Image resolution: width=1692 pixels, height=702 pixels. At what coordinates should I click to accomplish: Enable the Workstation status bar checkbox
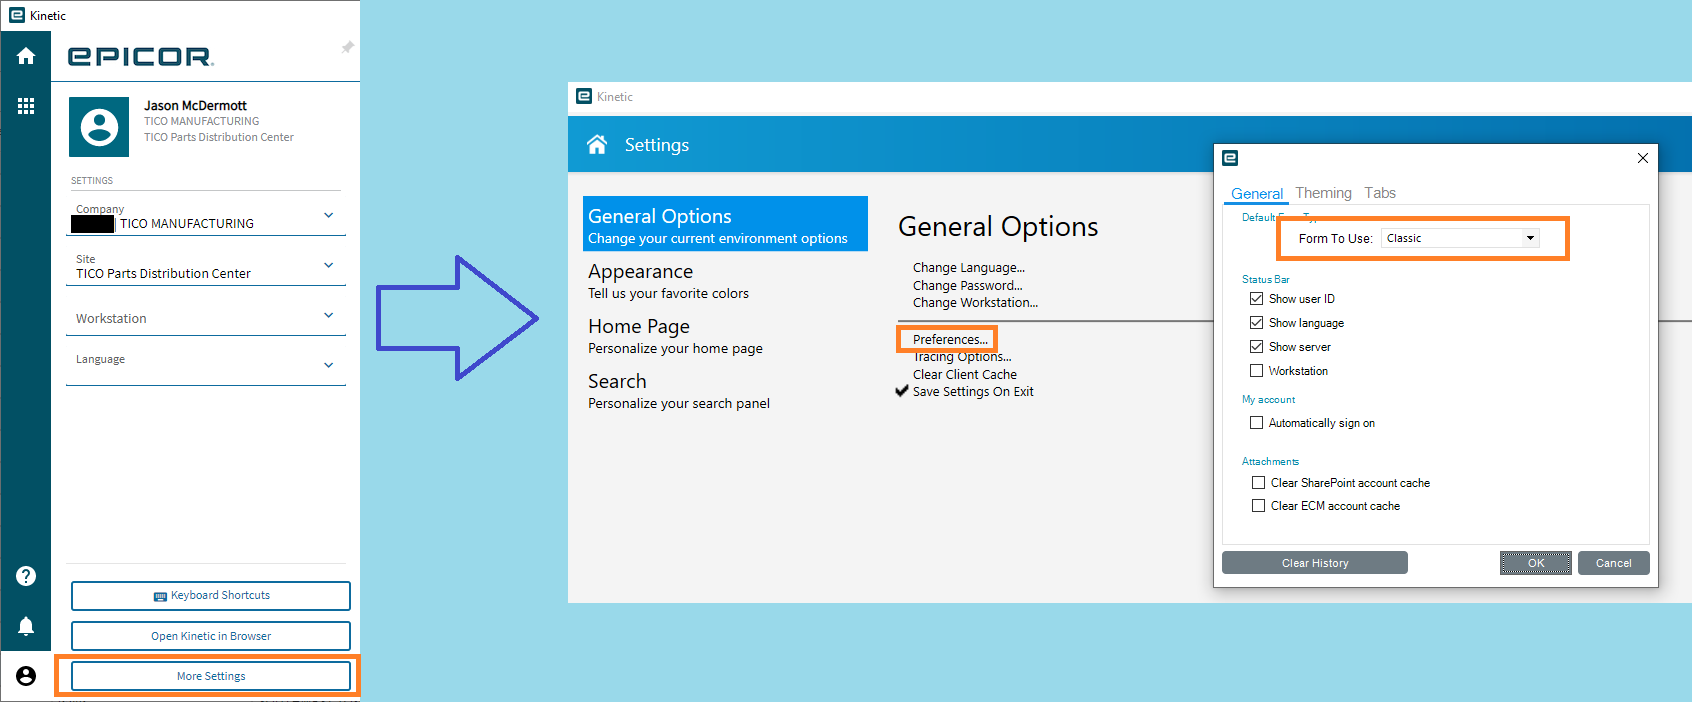coord(1256,371)
